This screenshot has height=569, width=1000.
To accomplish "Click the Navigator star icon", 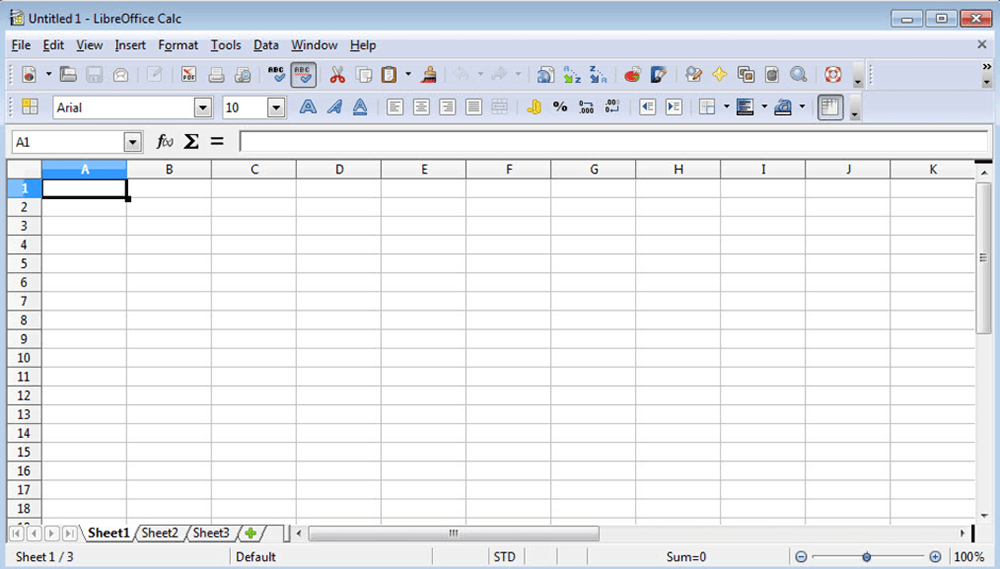I will point(719,75).
